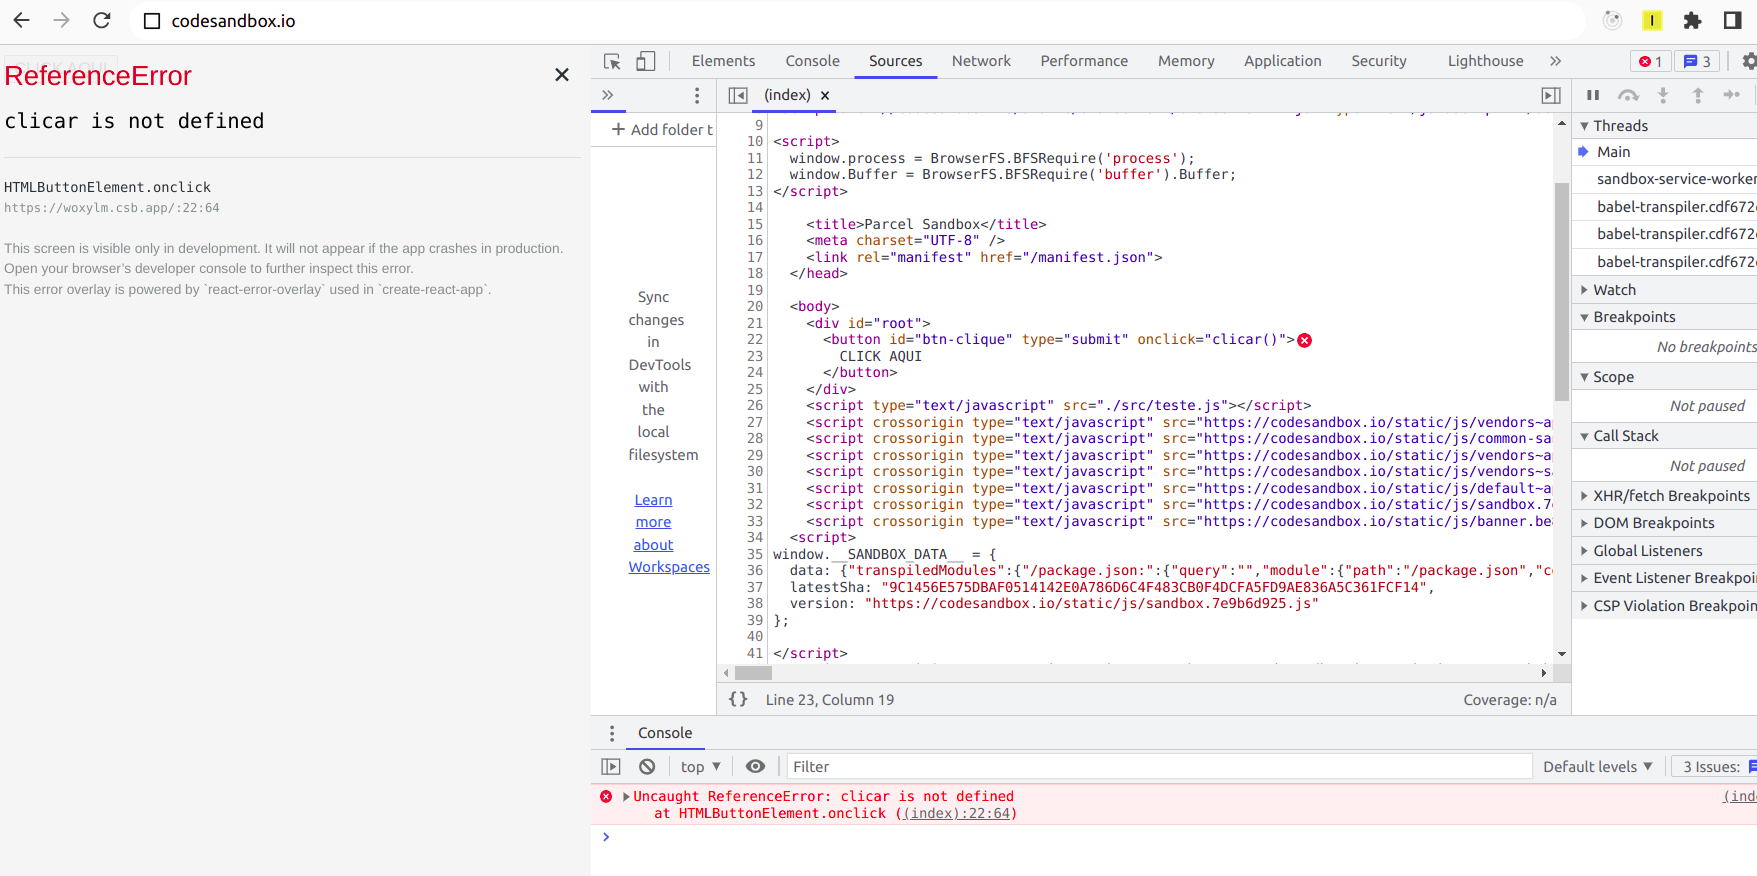Open the top JavaScript context dropdown

[700, 766]
